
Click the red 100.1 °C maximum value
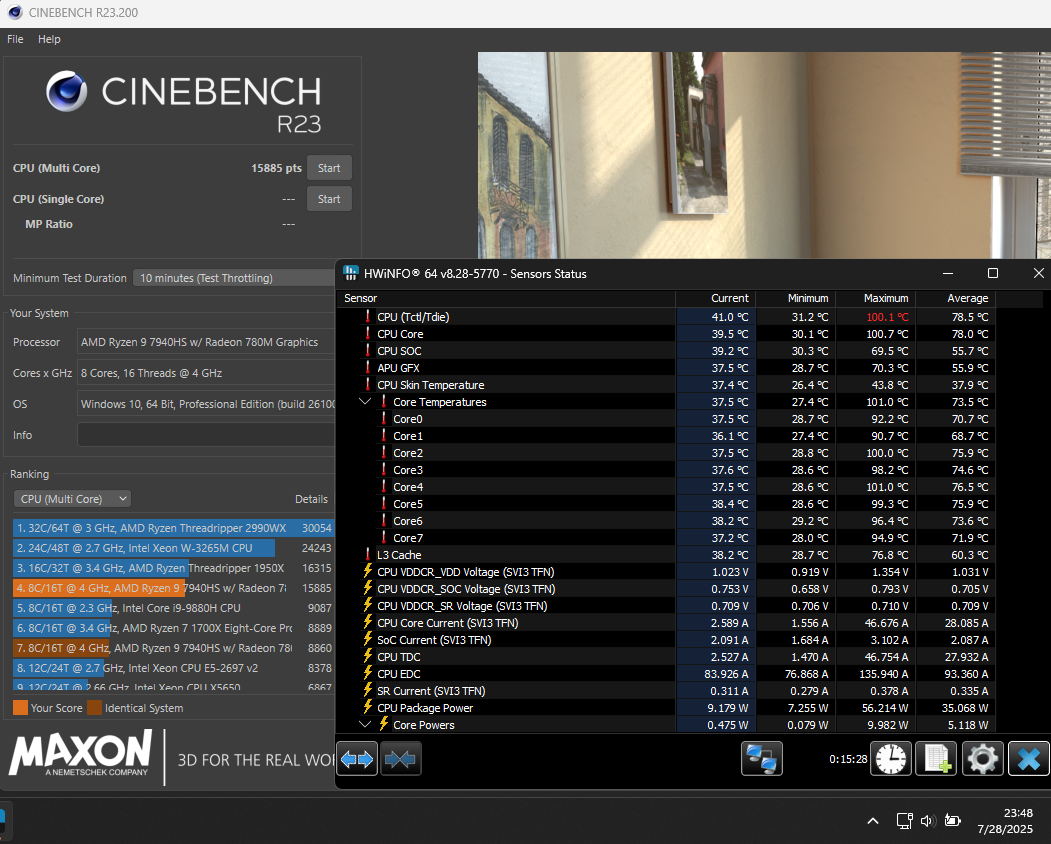(x=887, y=316)
